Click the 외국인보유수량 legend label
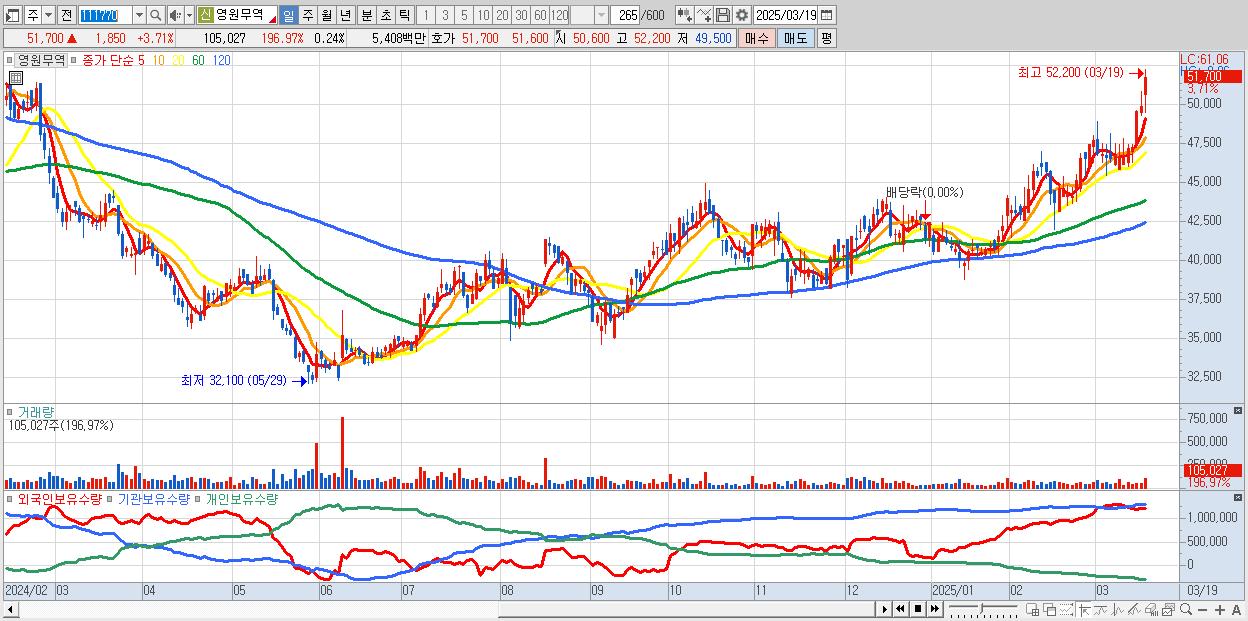The image size is (1248, 621). pos(59,498)
